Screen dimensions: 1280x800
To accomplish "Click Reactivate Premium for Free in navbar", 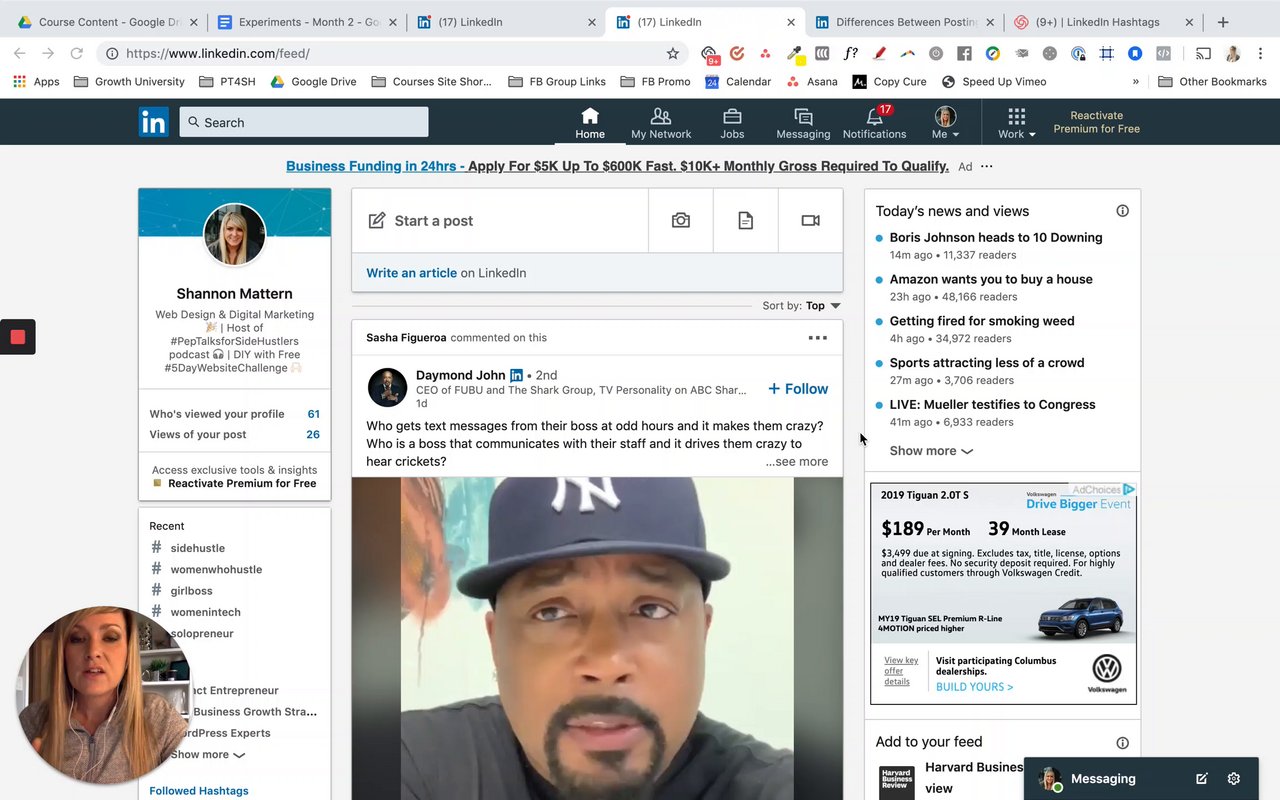I will 1096,122.
